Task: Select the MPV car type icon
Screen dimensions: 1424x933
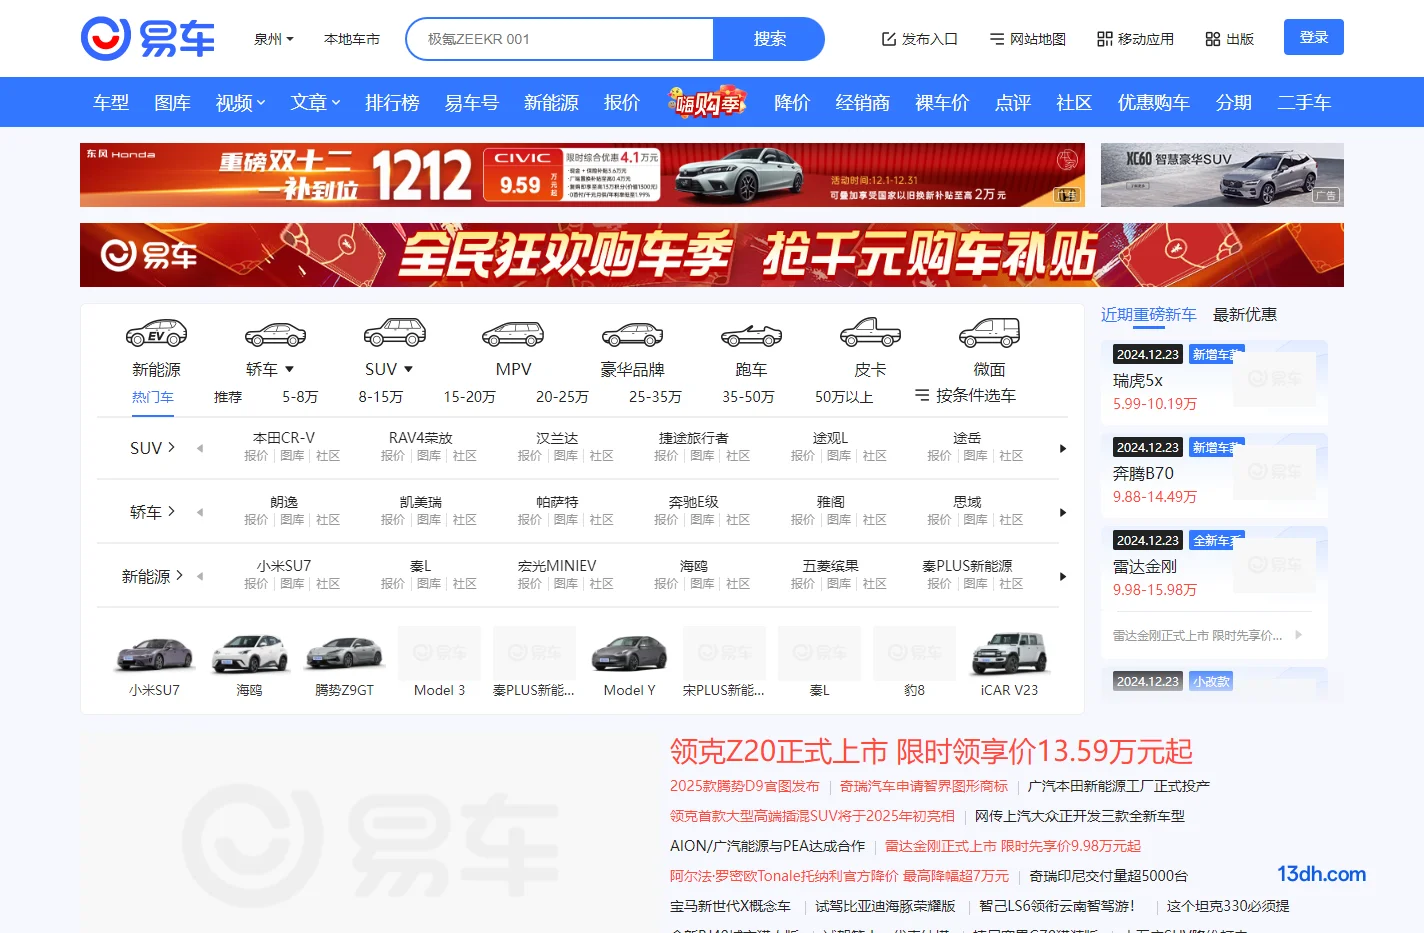Action: pyautogui.click(x=513, y=333)
